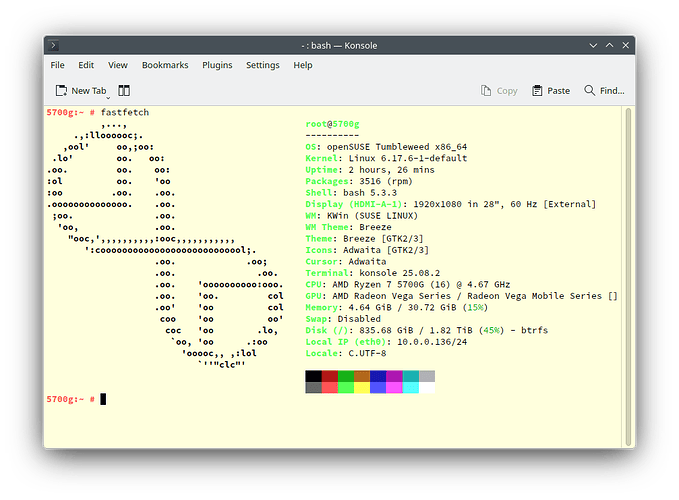Open the Settings menu
This screenshot has width=679, height=500.
(263, 65)
